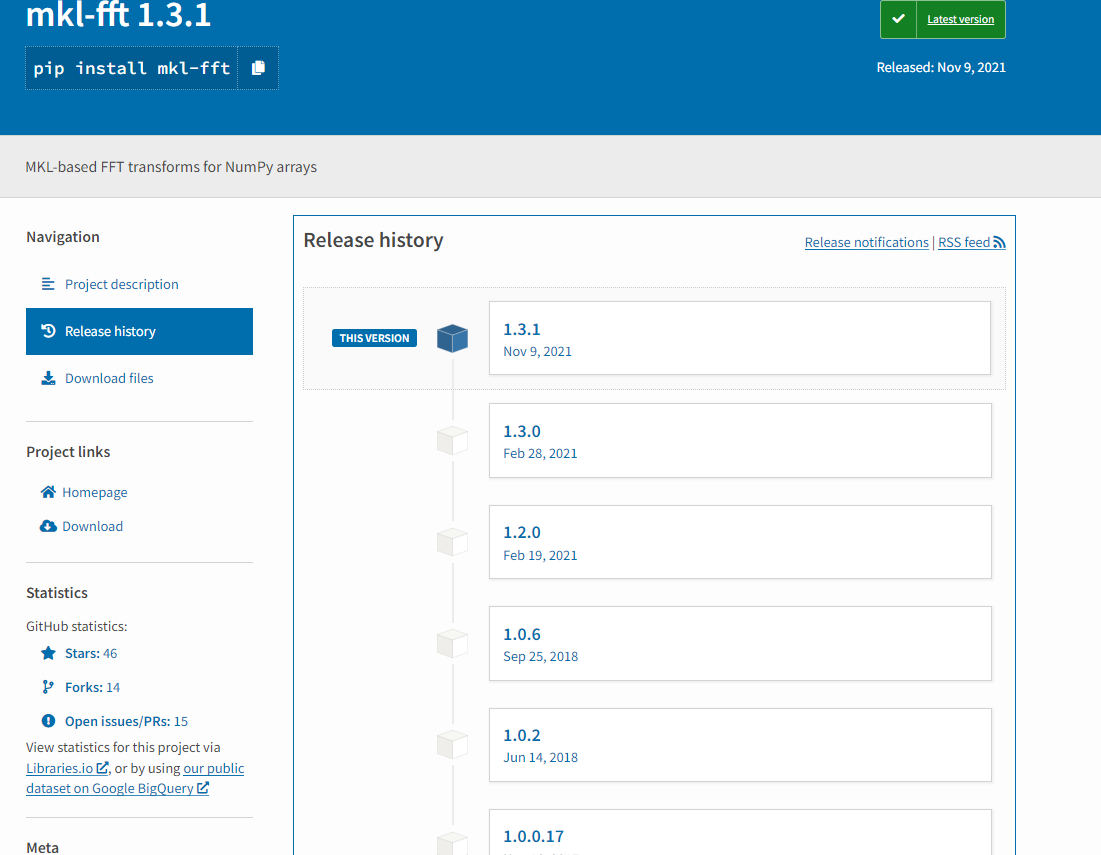This screenshot has height=855, width=1101.
Task: Click the version 1.3.1 cube icon
Action: 452,338
